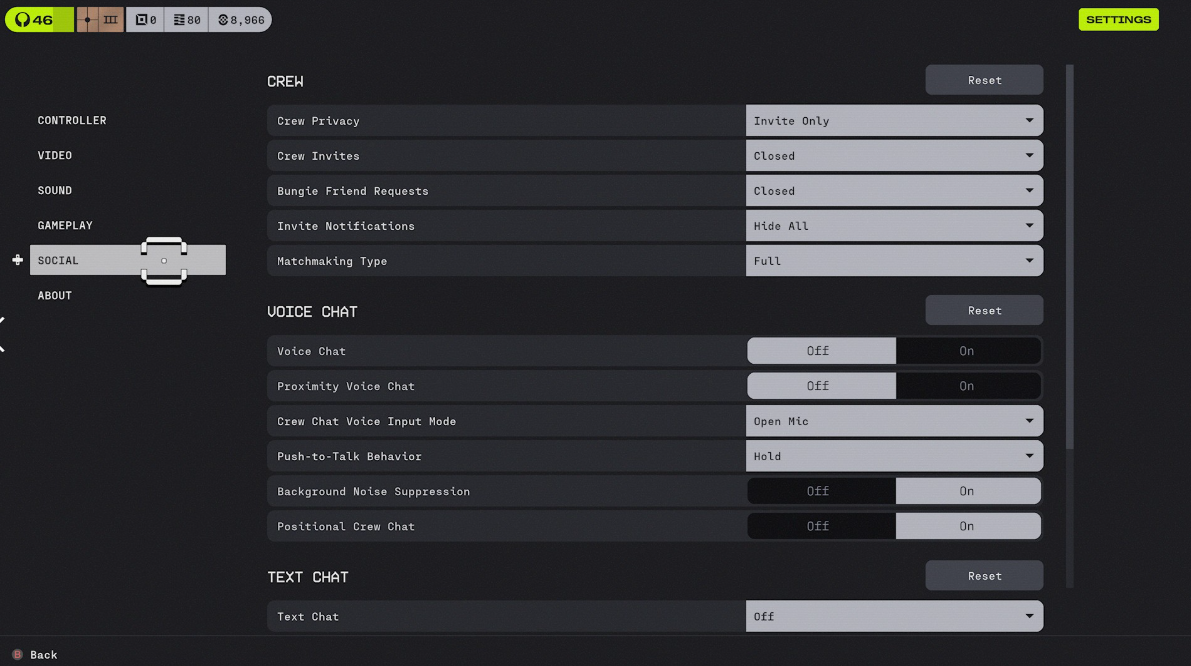Turn off Background Noise Suppression
Viewport: 1191px width, 666px height.
(818, 491)
